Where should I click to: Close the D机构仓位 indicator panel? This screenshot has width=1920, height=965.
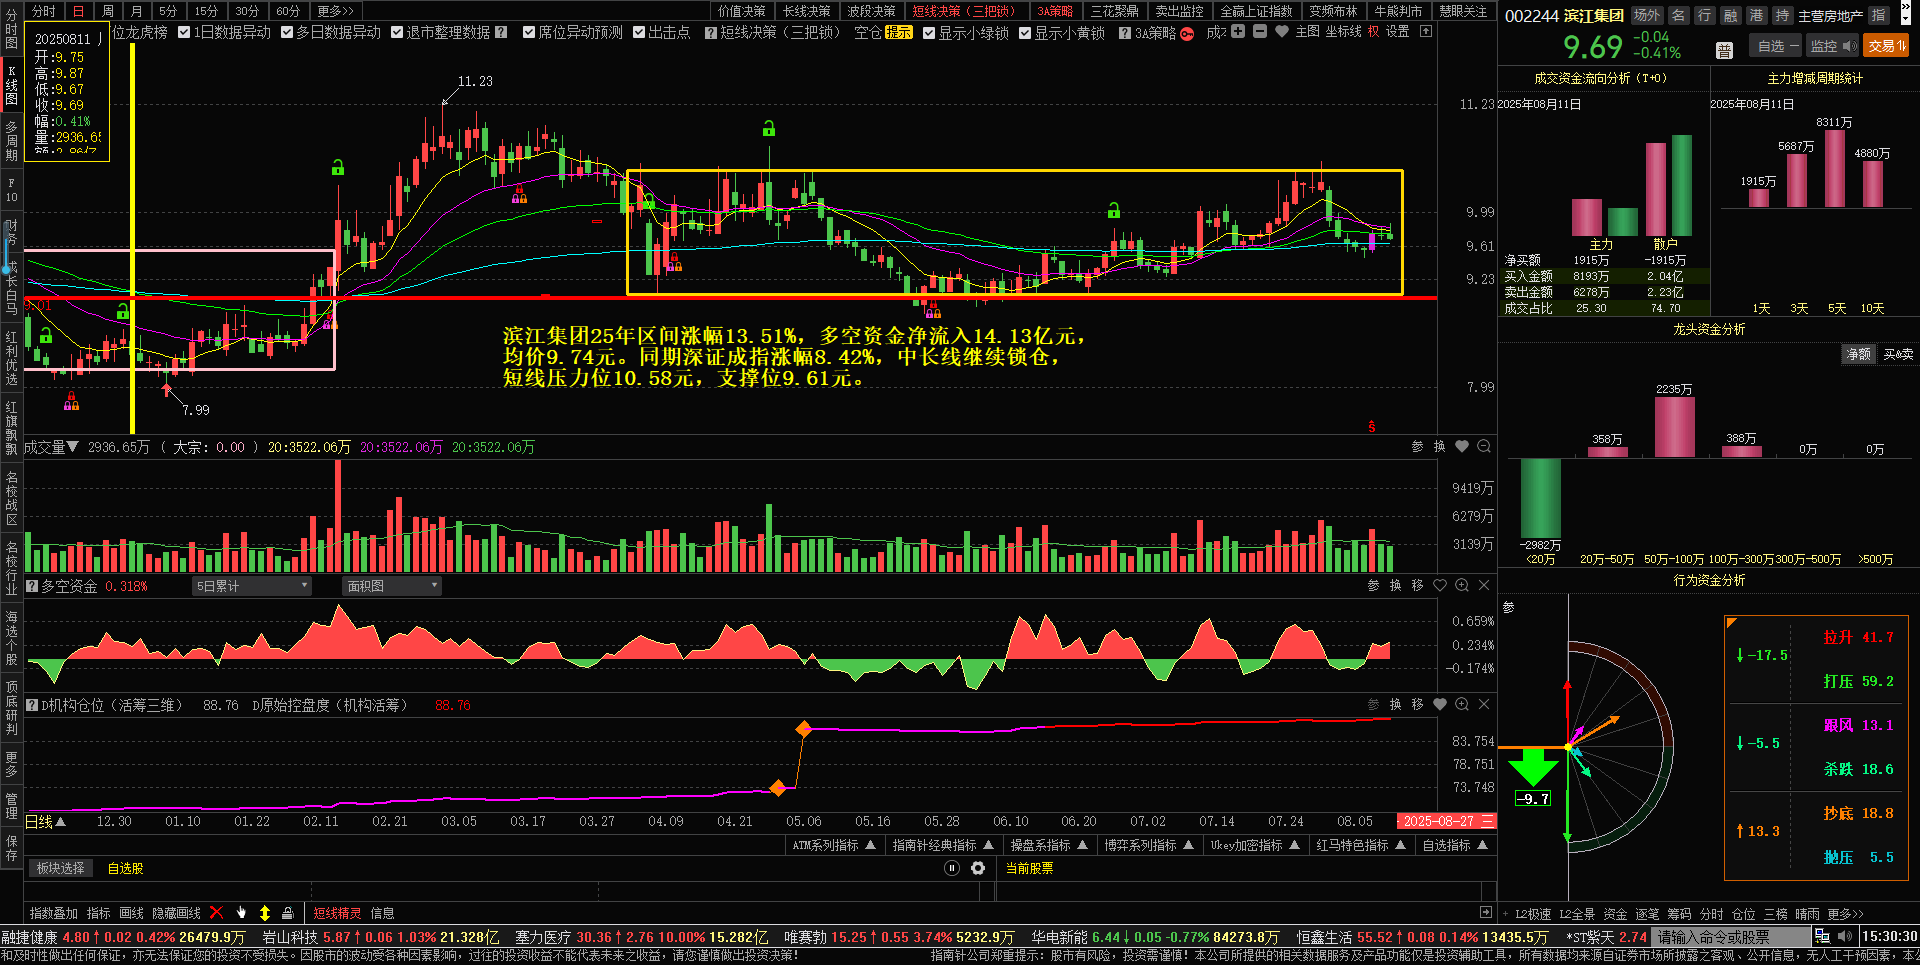point(1484,705)
